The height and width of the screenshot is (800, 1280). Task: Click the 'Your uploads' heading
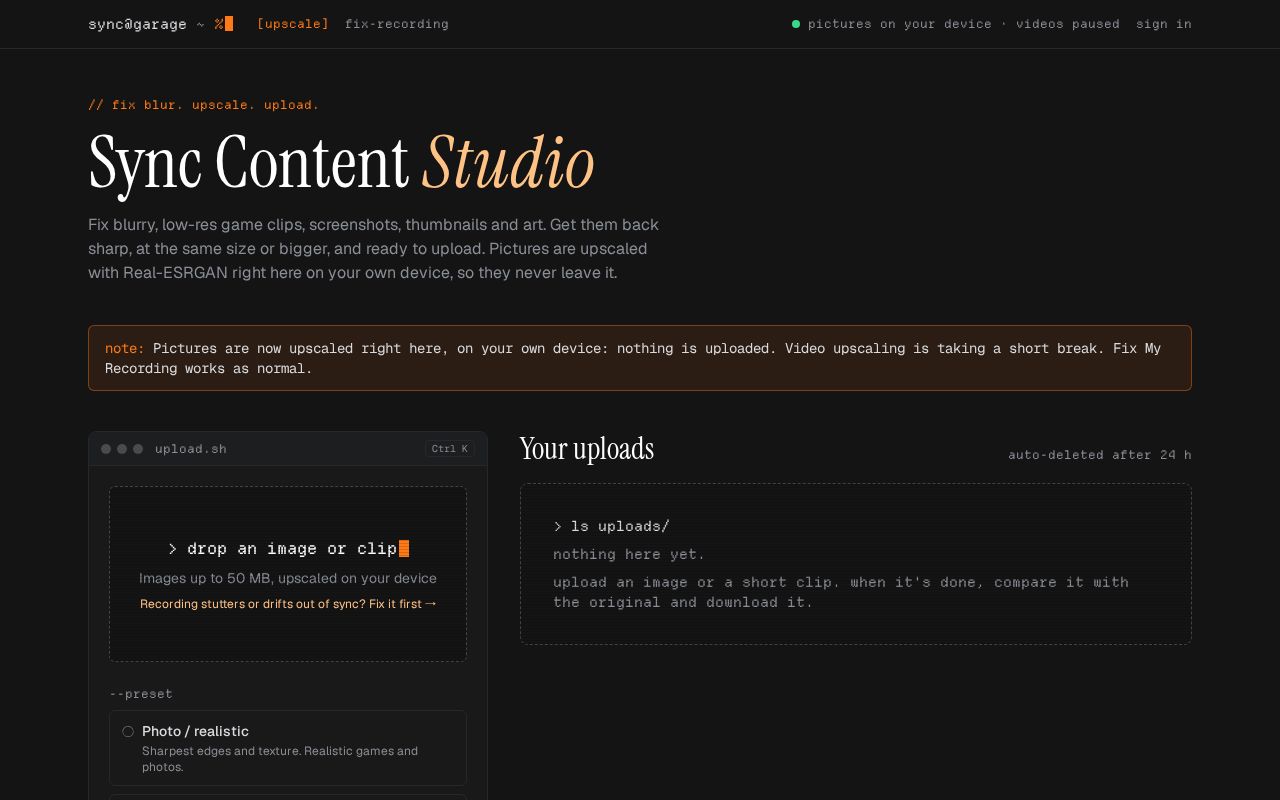coord(587,450)
